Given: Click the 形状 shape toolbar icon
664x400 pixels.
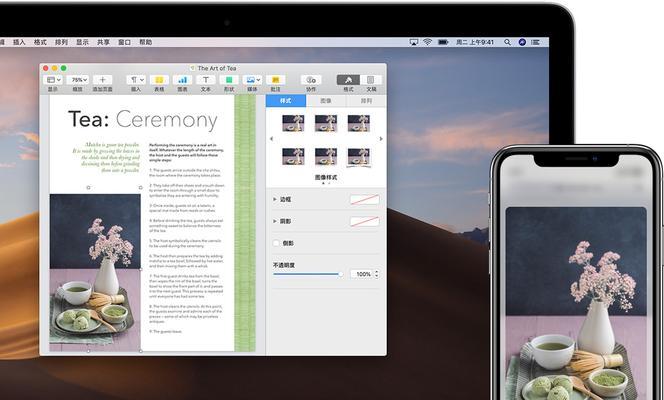Looking at the screenshot, I should click(x=229, y=80).
